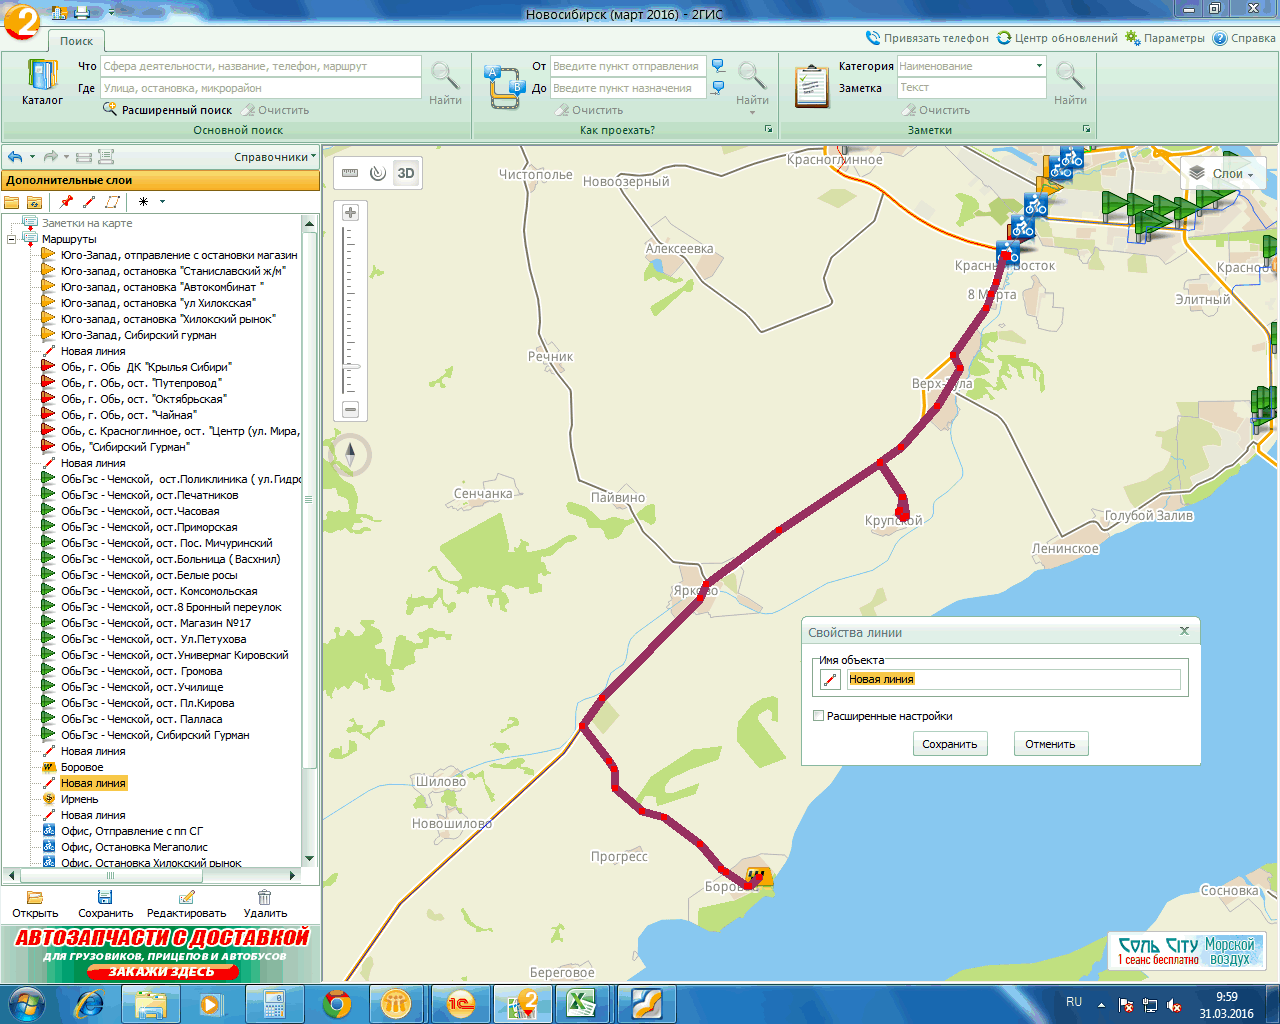This screenshot has width=1280, height=1024.
Task: Click Найти magnifier in Как проехать group
Action: tap(752, 82)
